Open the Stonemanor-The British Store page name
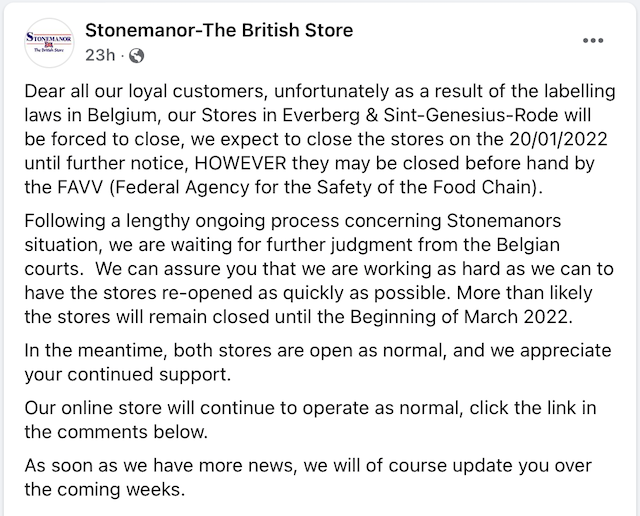The image size is (640, 516). (x=219, y=30)
